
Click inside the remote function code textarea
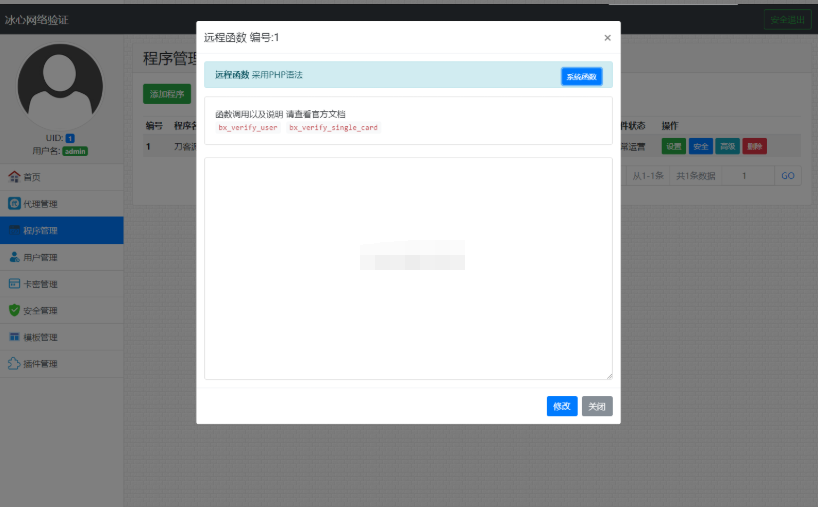coord(408,268)
